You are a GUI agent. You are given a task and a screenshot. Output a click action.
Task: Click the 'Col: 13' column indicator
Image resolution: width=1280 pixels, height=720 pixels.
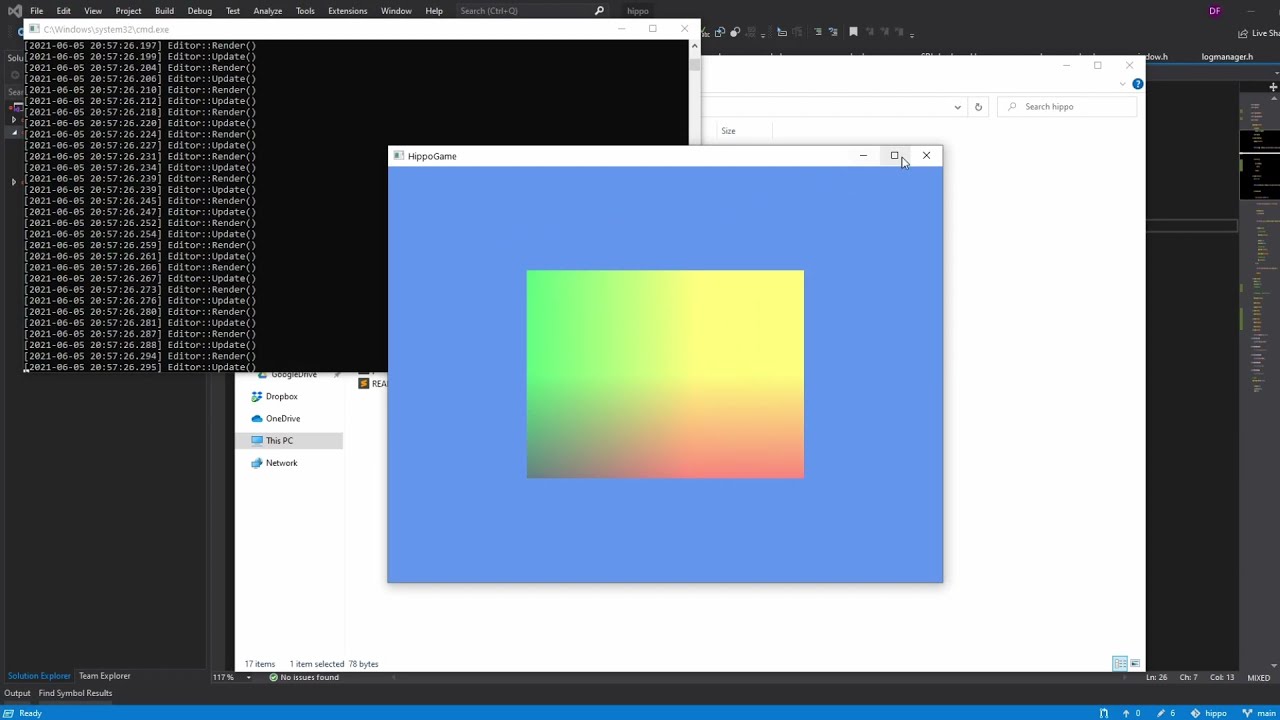(1222, 678)
